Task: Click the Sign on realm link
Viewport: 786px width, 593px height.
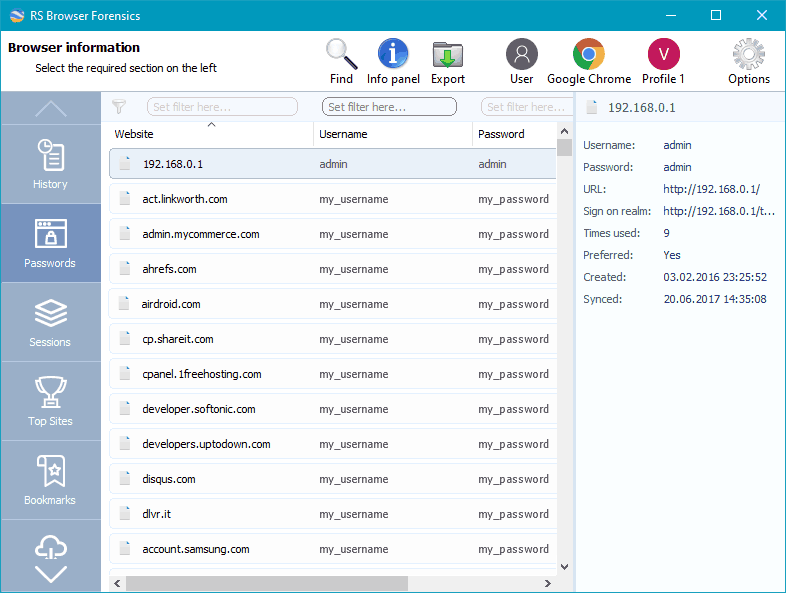Action: pos(719,211)
